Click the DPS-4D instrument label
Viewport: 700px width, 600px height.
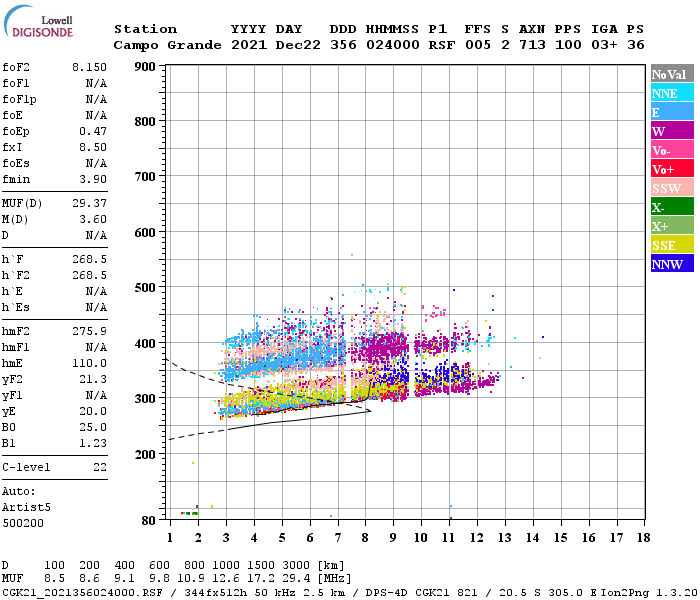pos(386,593)
